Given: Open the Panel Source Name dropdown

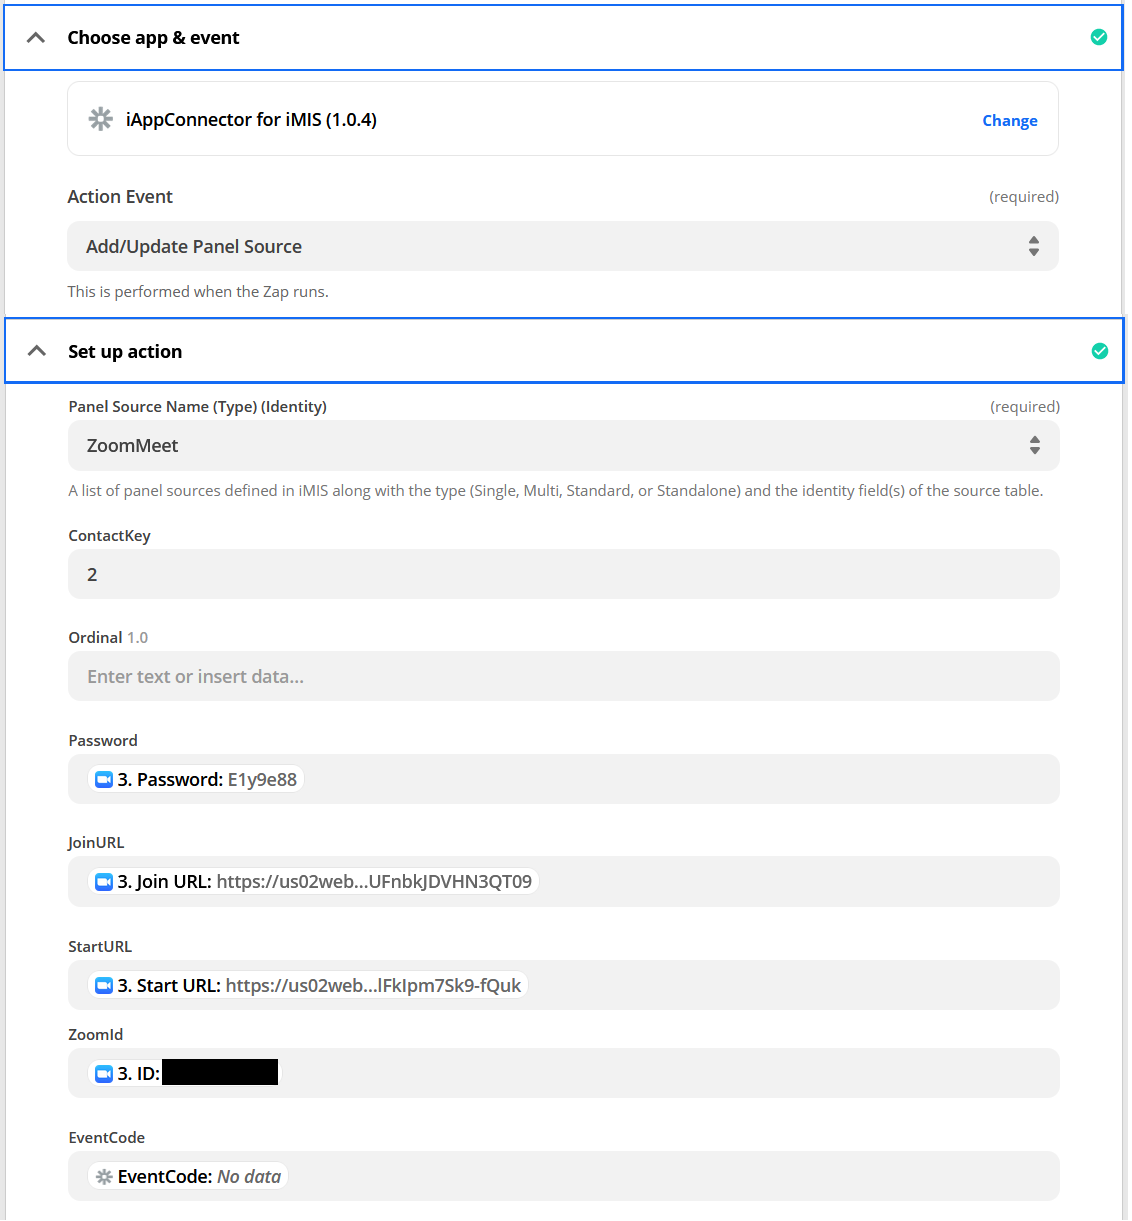Looking at the screenshot, I should (x=563, y=446).
